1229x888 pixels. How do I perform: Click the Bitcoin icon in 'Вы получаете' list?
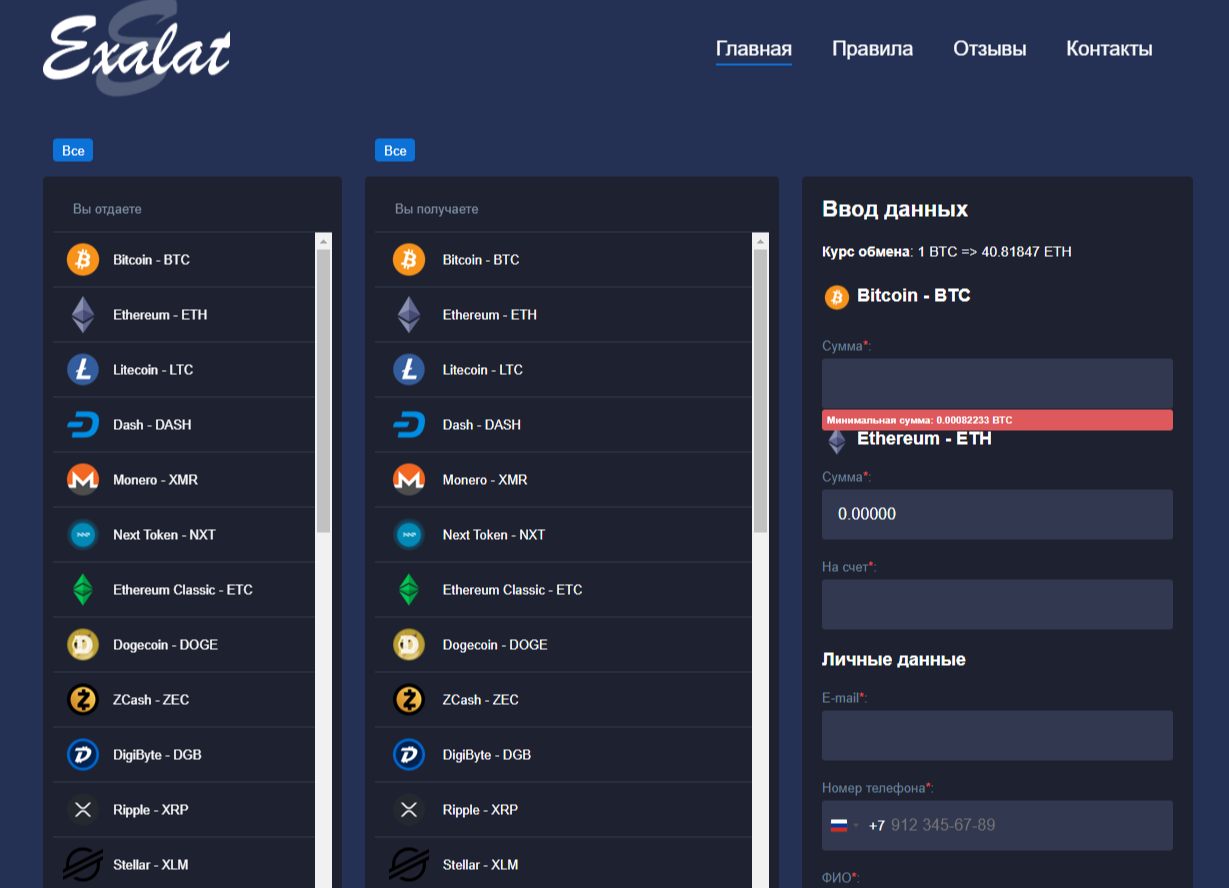409,260
